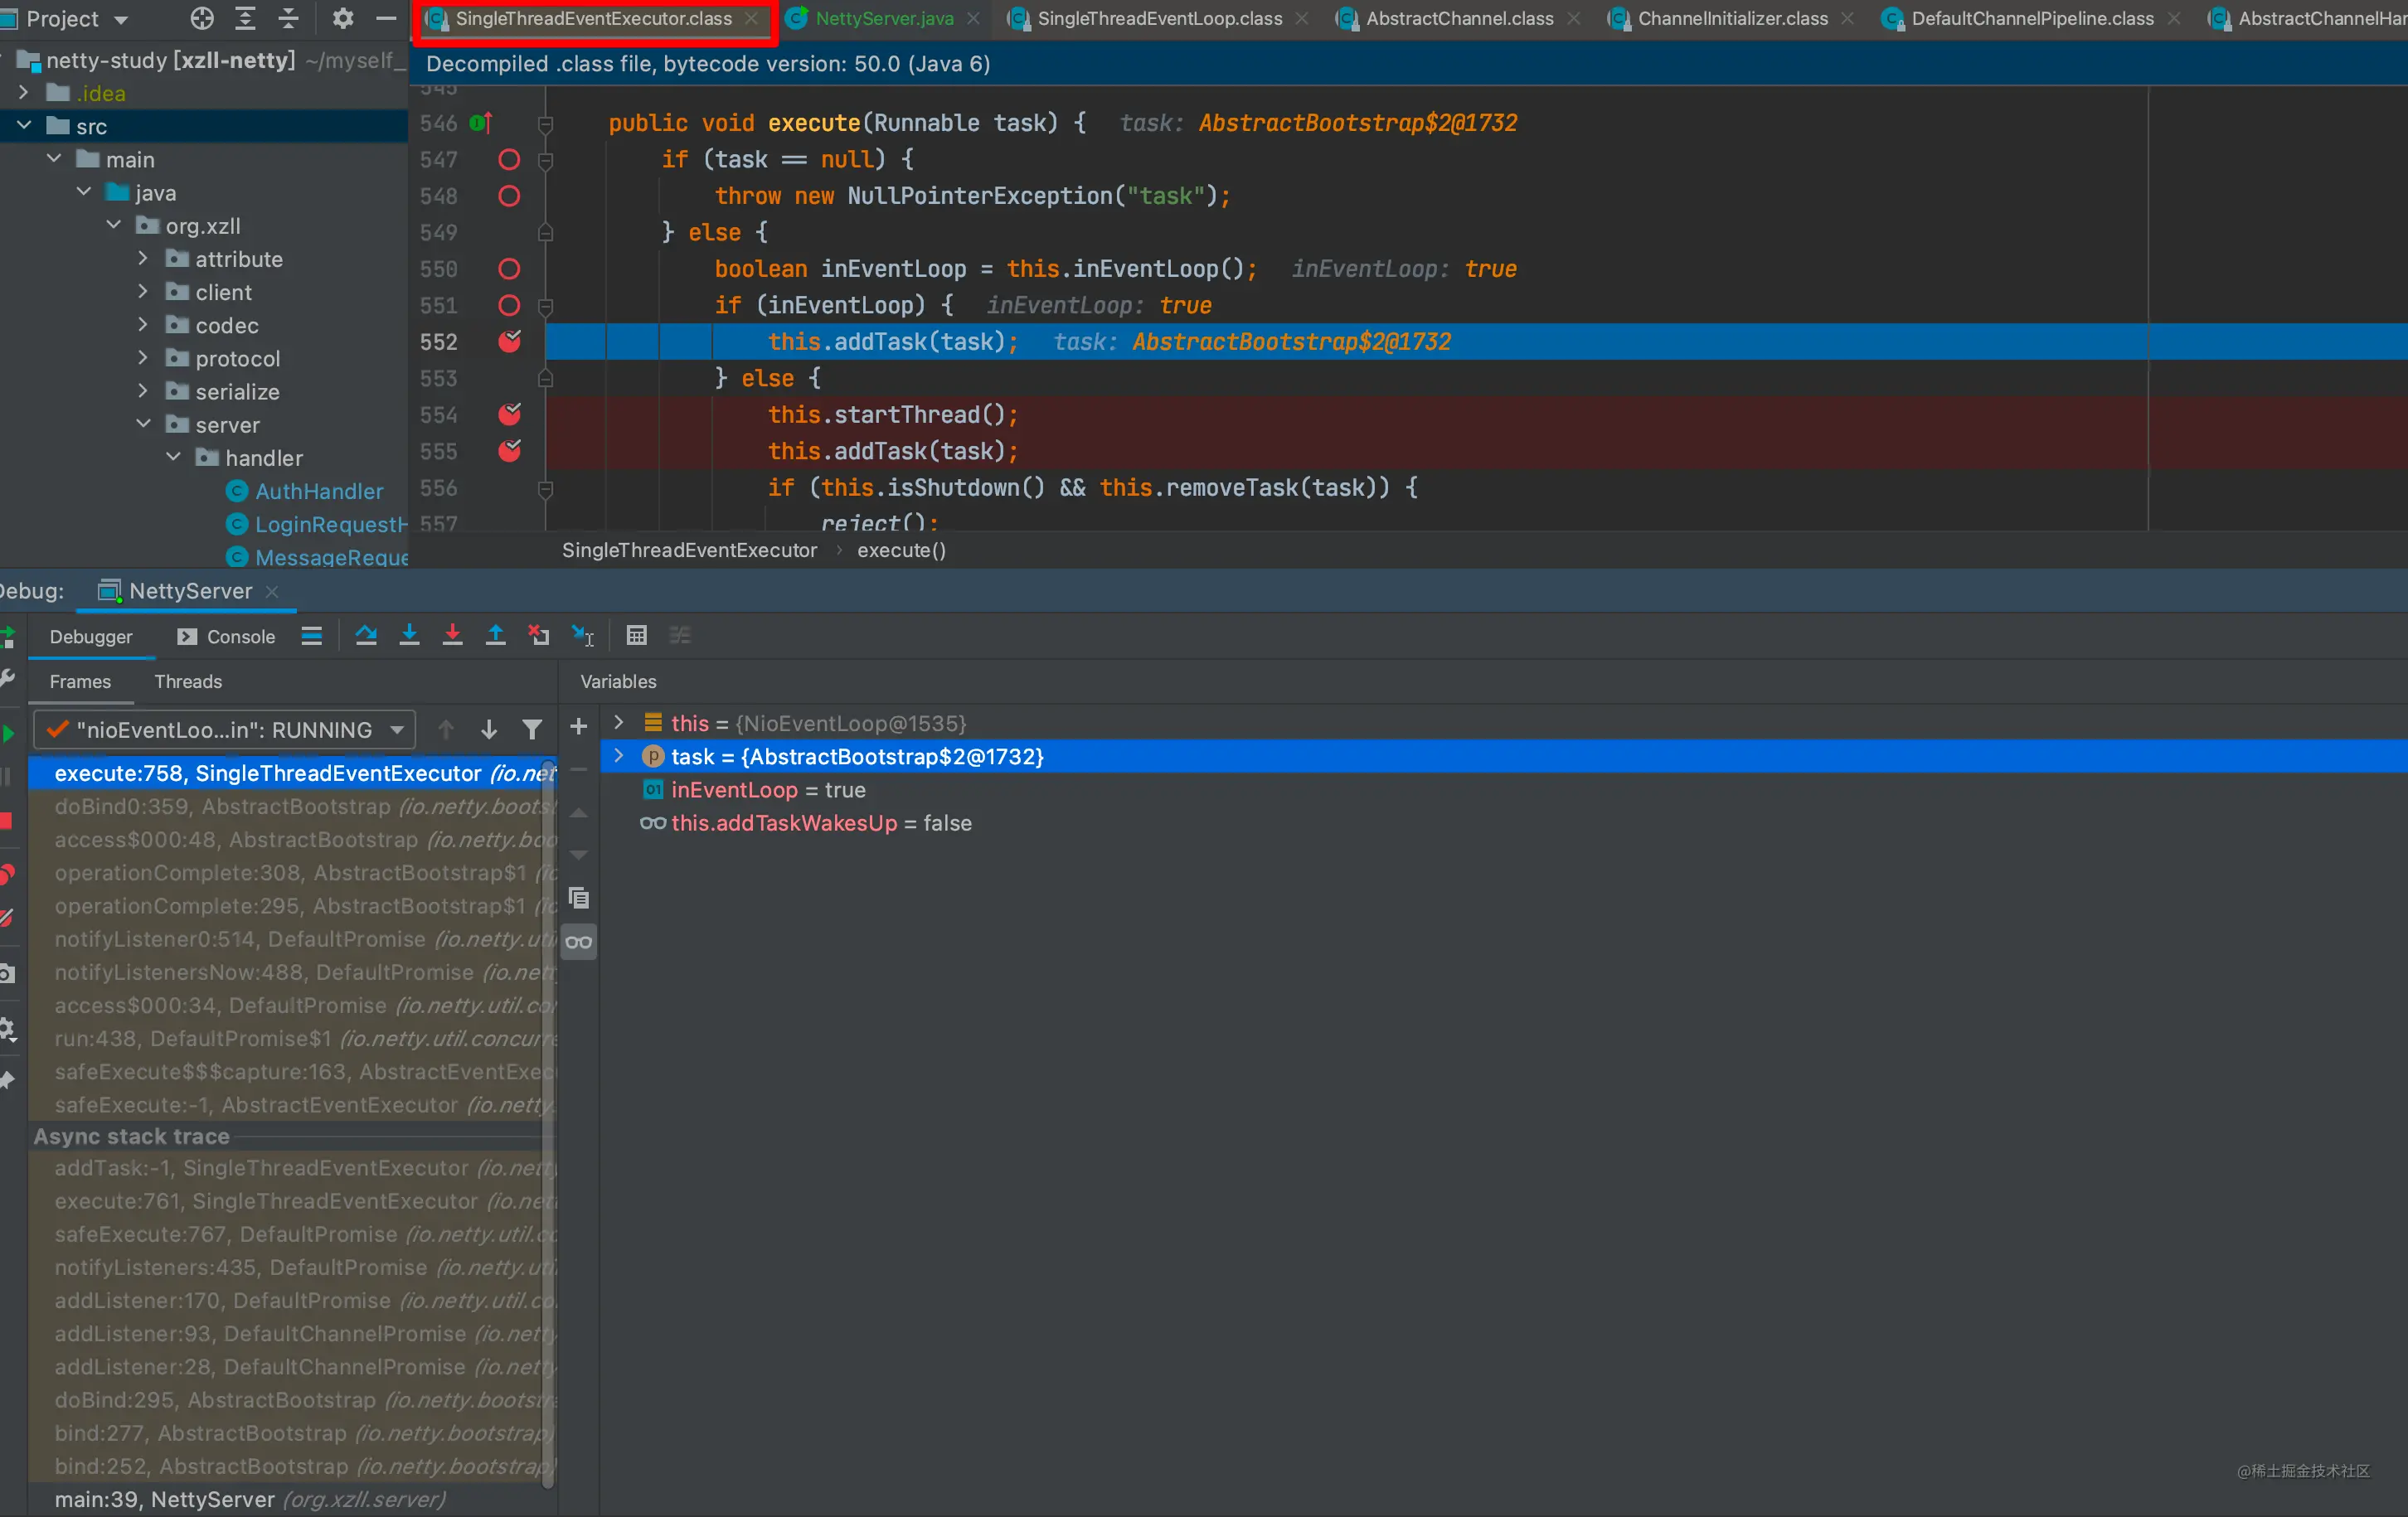The width and height of the screenshot is (2408, 1517).
Task: Click Step Into debugger icon
Action: coord(409,635)
